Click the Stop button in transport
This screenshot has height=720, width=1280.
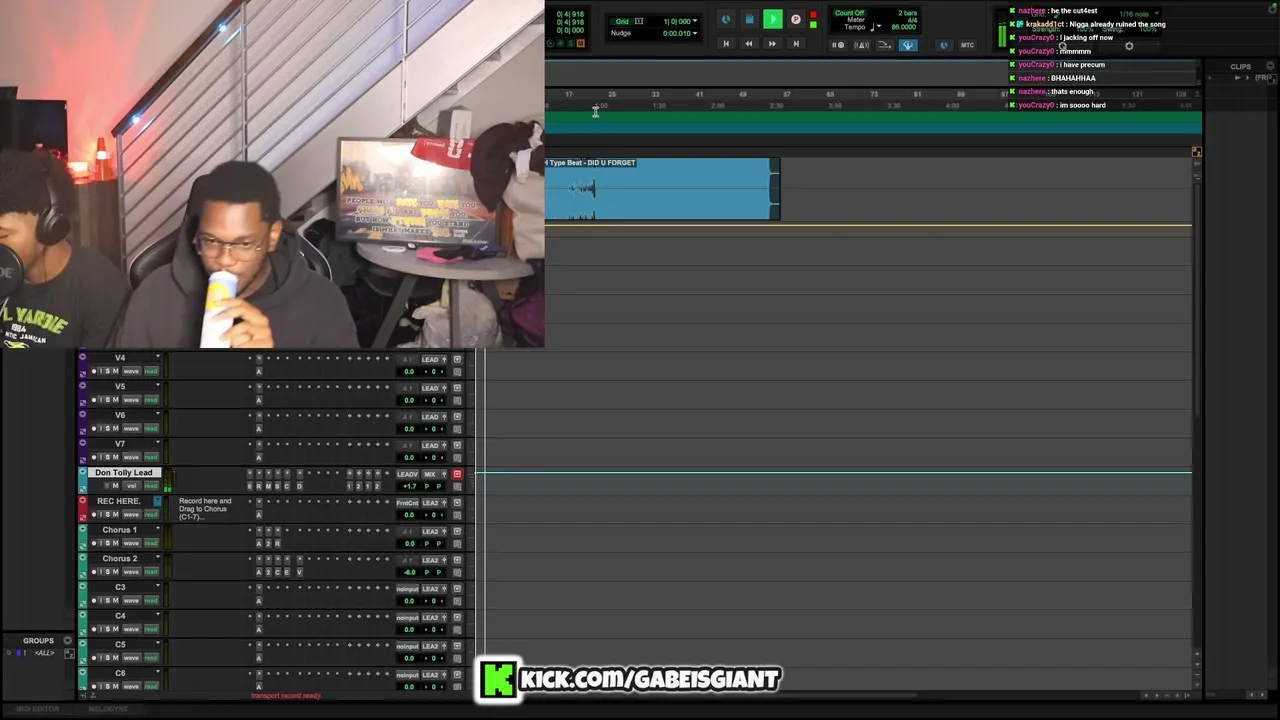tap(749, 19)
